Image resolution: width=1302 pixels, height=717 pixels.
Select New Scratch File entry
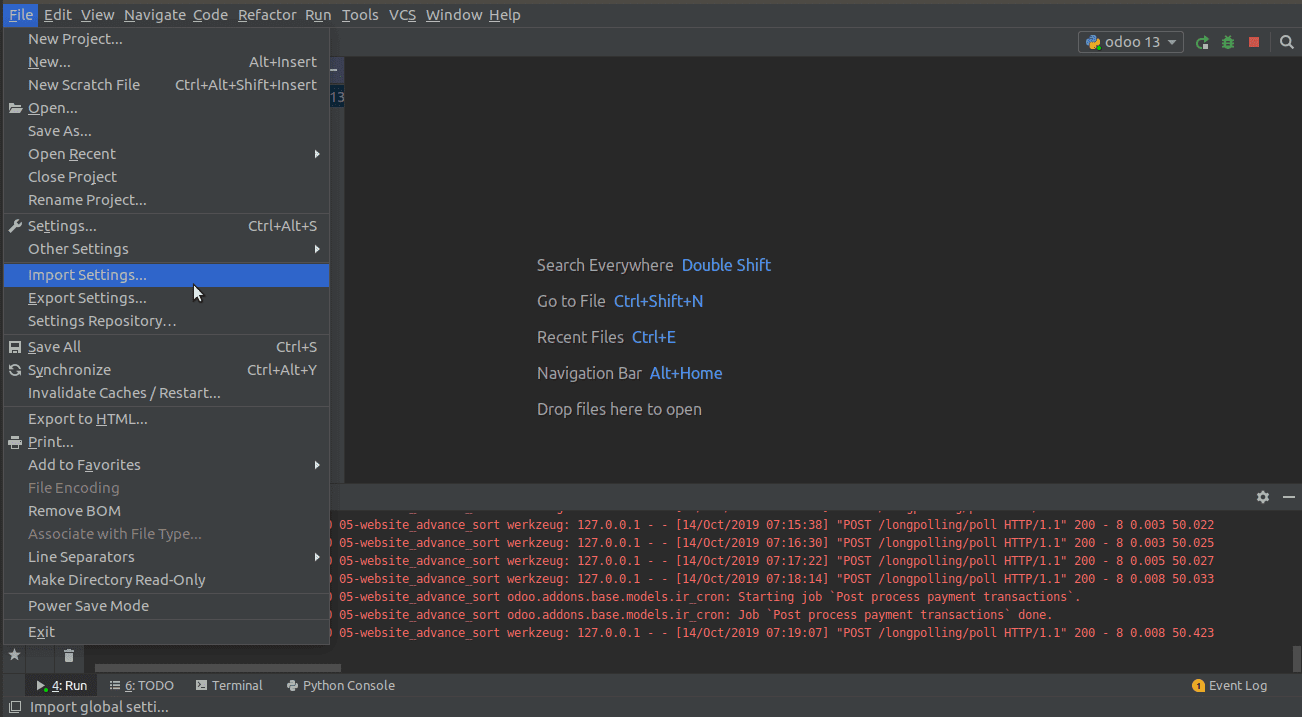pos(166,85)
